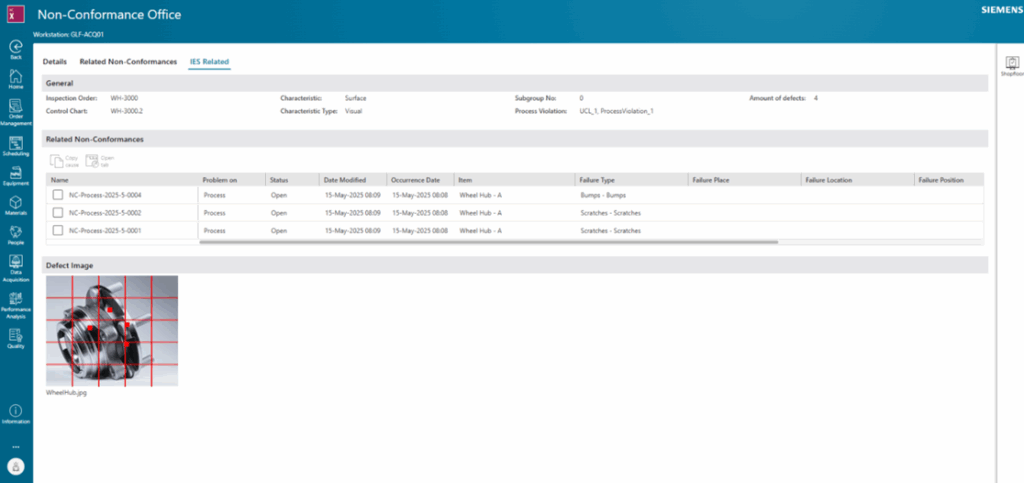
Task: Open Order Management from the sidebar
Action: 16,107
